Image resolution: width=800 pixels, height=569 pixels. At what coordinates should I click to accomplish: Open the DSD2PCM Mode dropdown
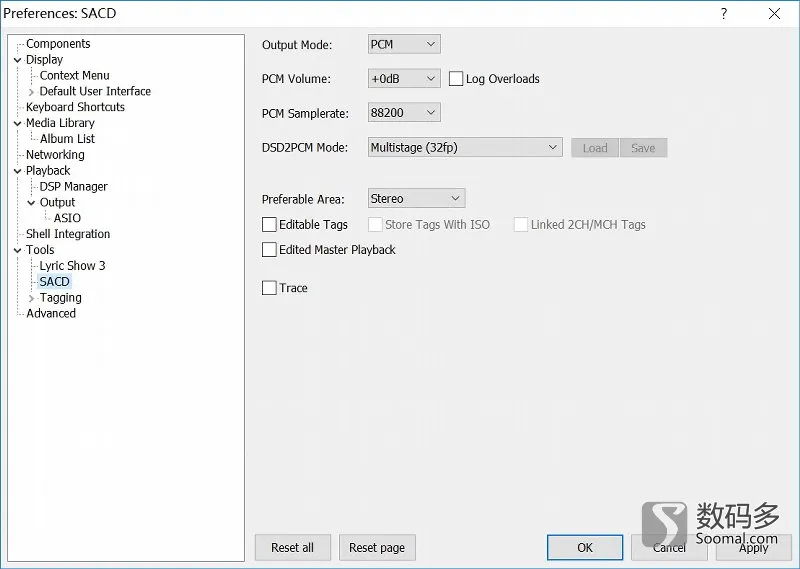pyautogui.click(x=465, y=147)
